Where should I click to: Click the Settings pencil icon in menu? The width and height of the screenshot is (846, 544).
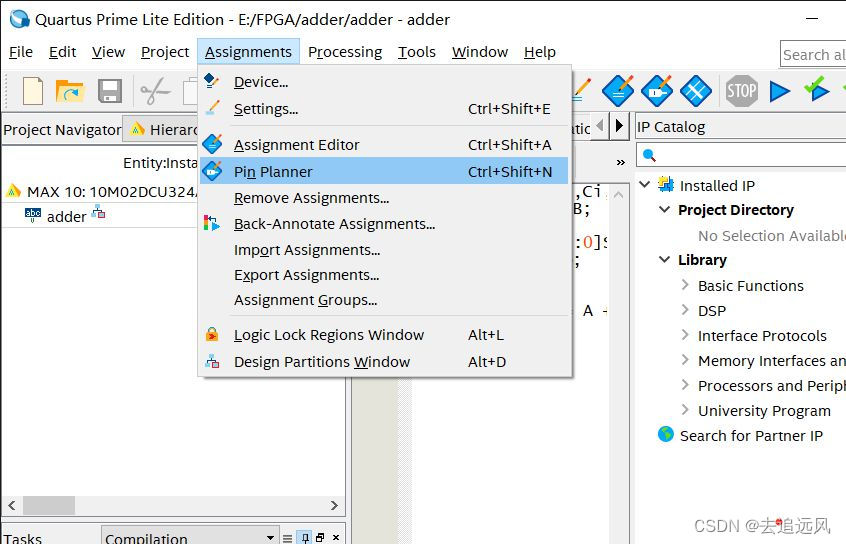pyautogui.click(x=213, y=108)
